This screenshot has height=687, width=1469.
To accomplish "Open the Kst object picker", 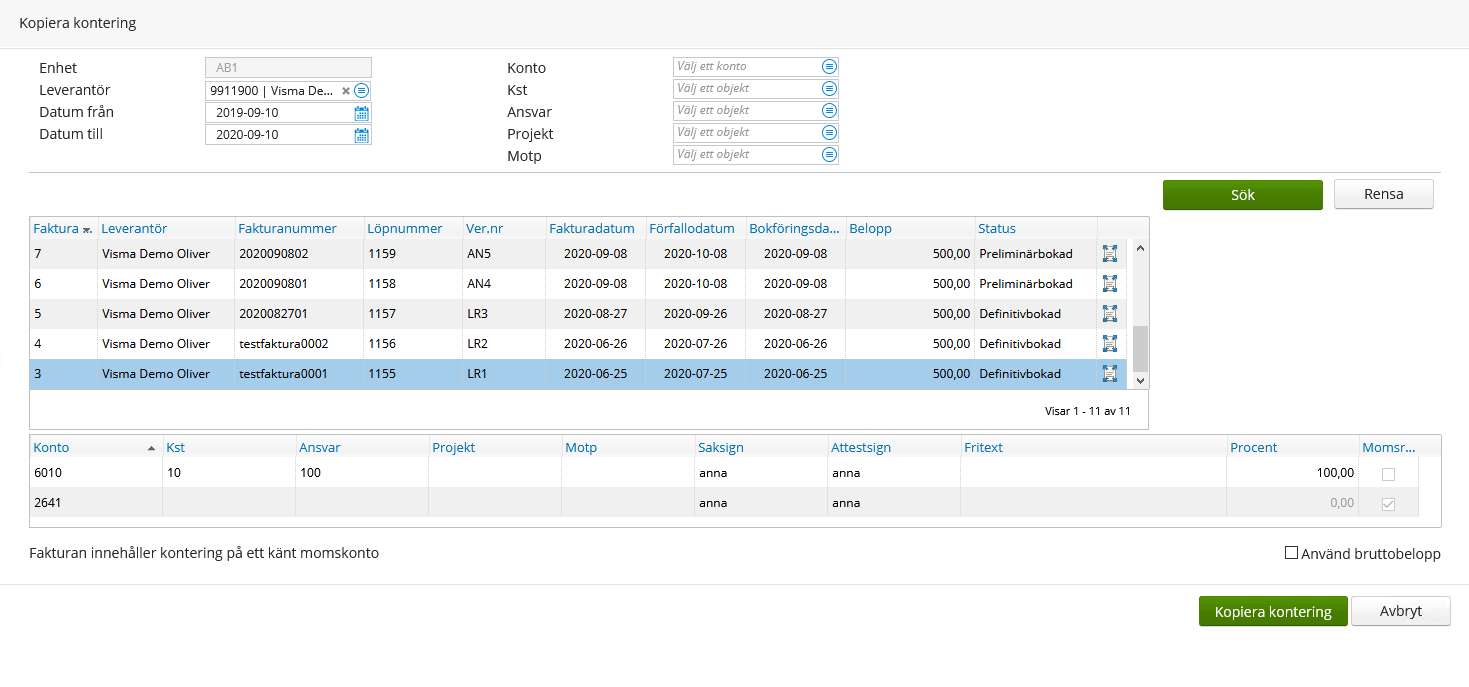I will click(828, 88).
